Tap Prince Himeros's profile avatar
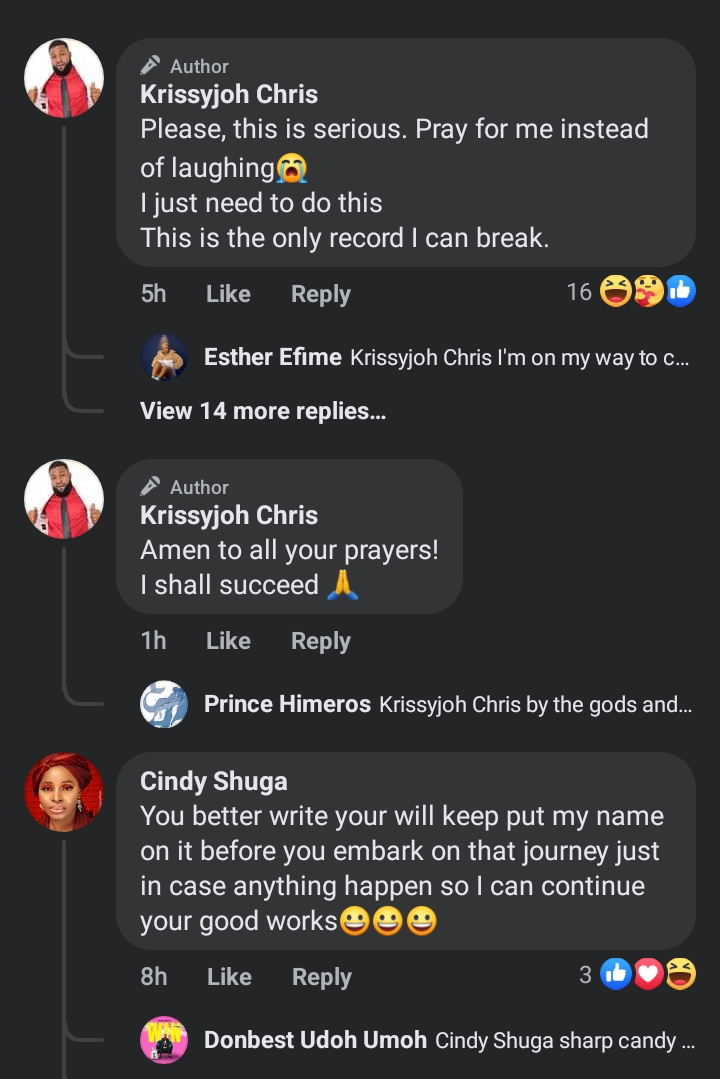 164,705
